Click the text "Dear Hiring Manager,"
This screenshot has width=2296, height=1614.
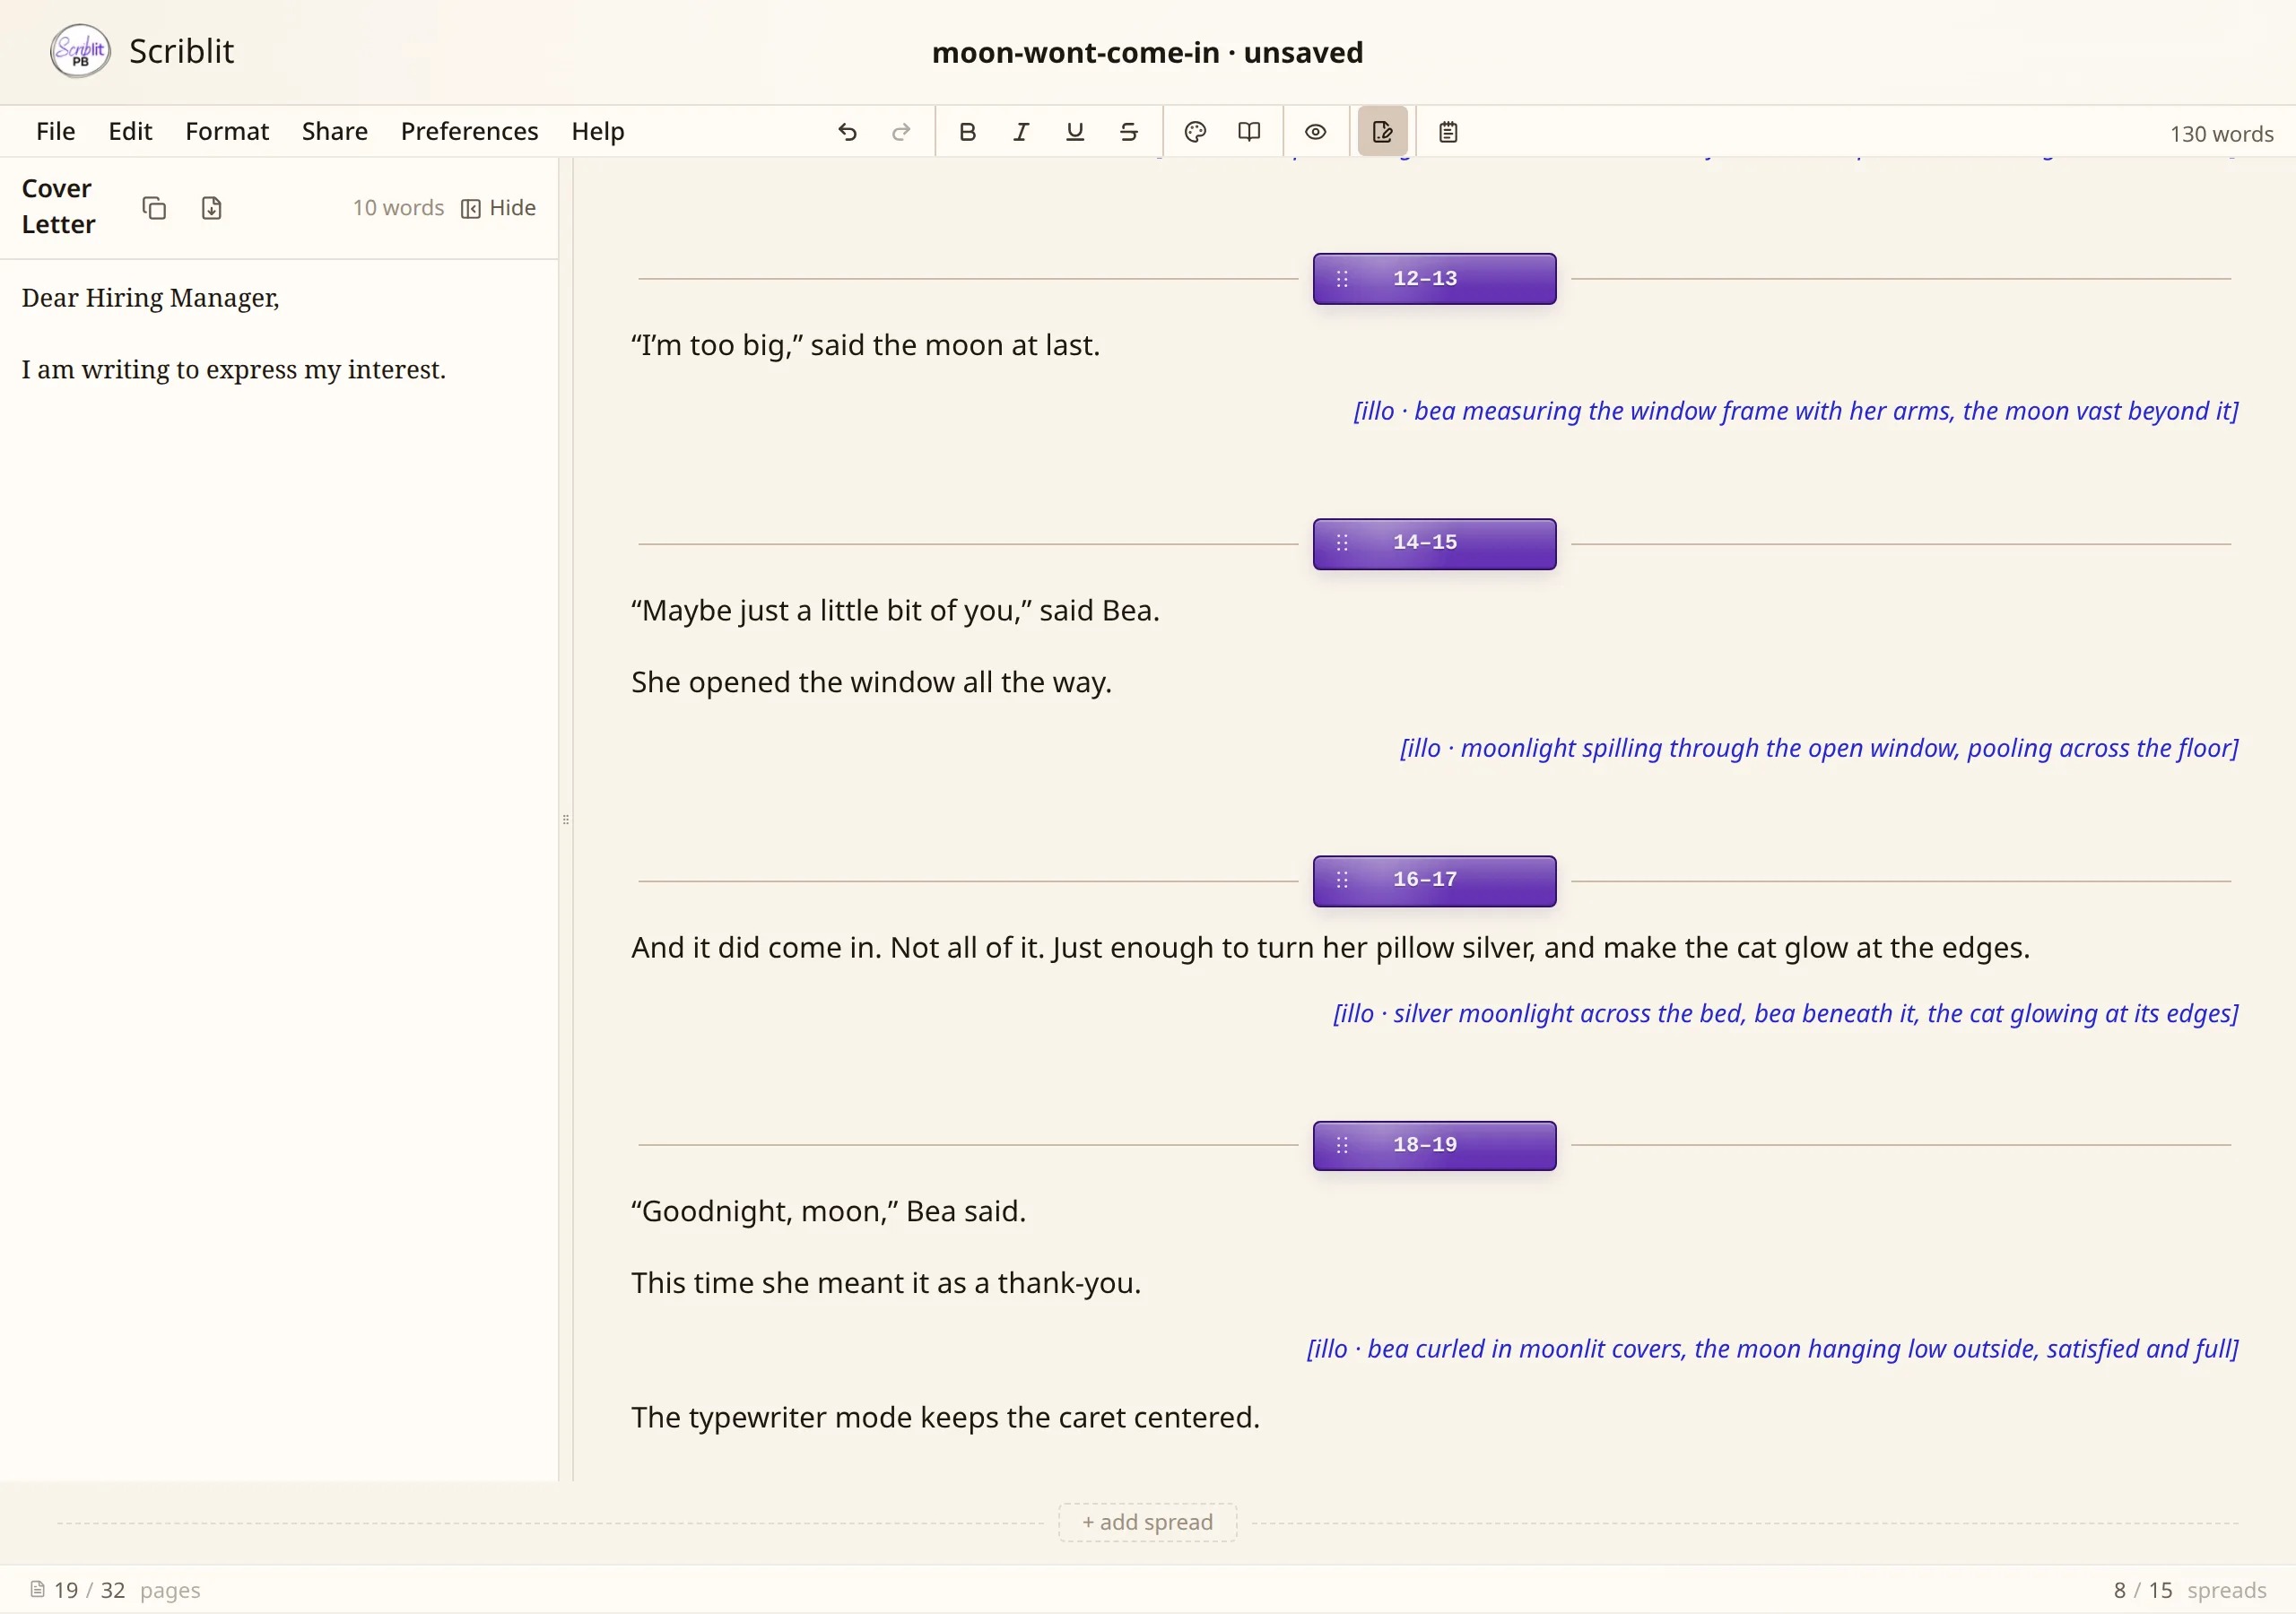point(150,298)
